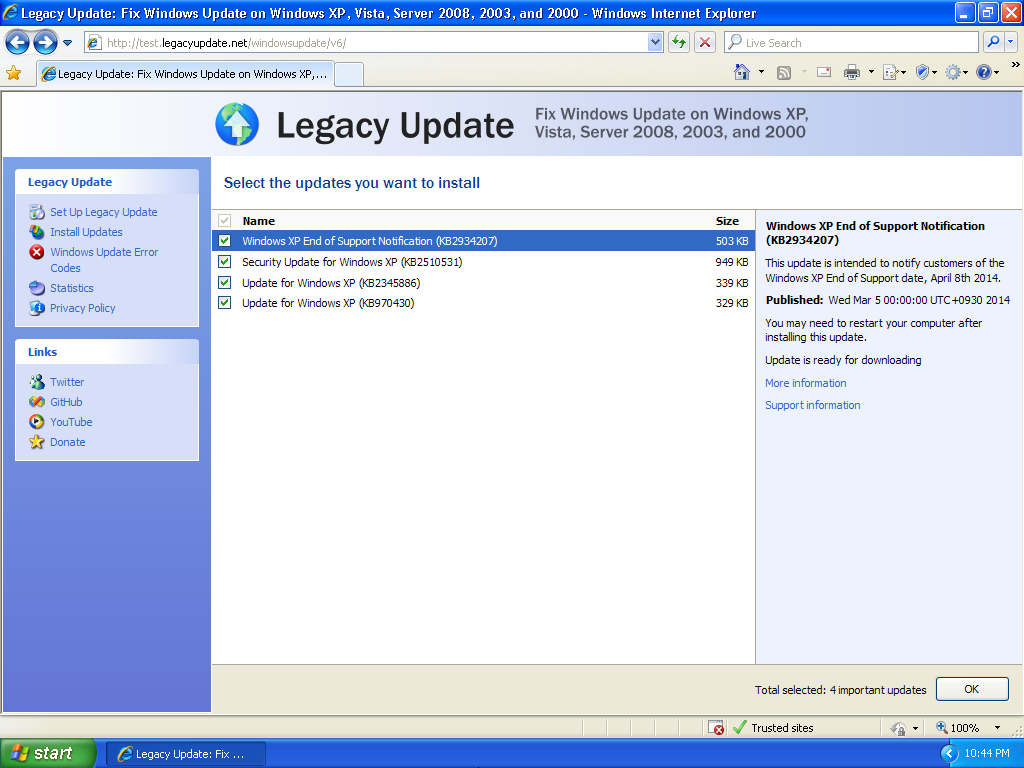Click the Install Updates icon
The width and height of the screenshot is (1024, 768).
(x=37, y=232)
